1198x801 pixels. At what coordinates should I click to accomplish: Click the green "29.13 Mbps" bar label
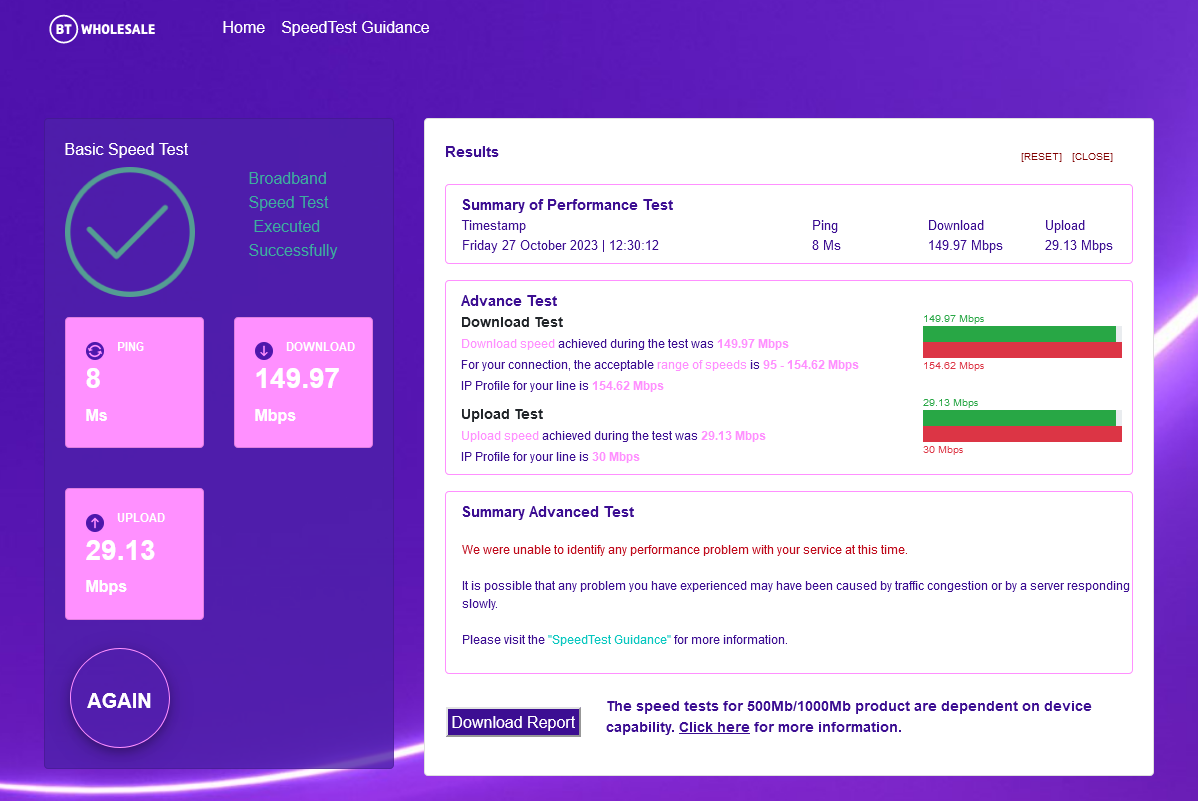[950, 403]
